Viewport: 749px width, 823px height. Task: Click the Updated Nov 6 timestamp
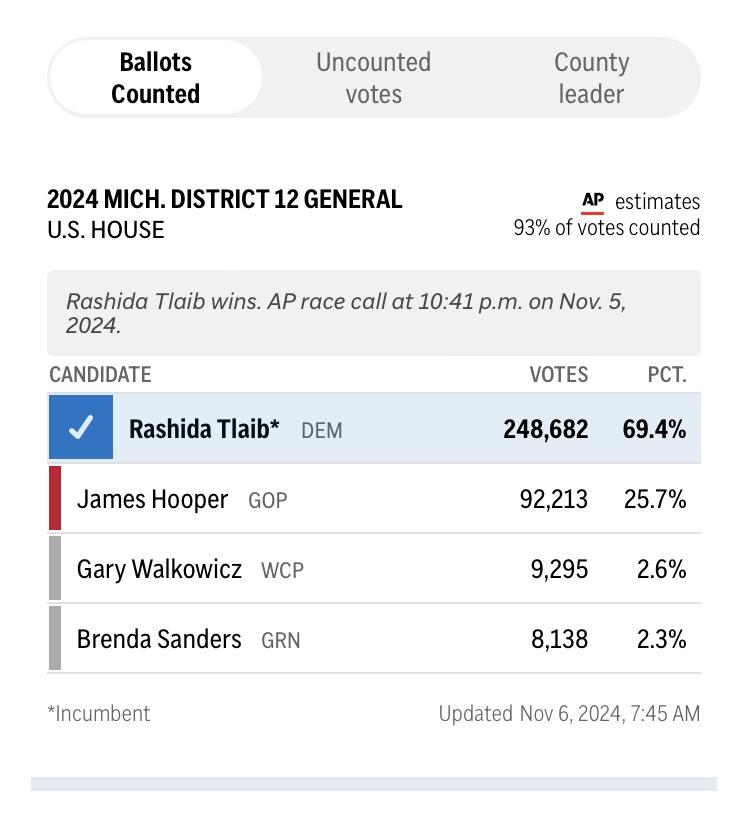[569, 714]
